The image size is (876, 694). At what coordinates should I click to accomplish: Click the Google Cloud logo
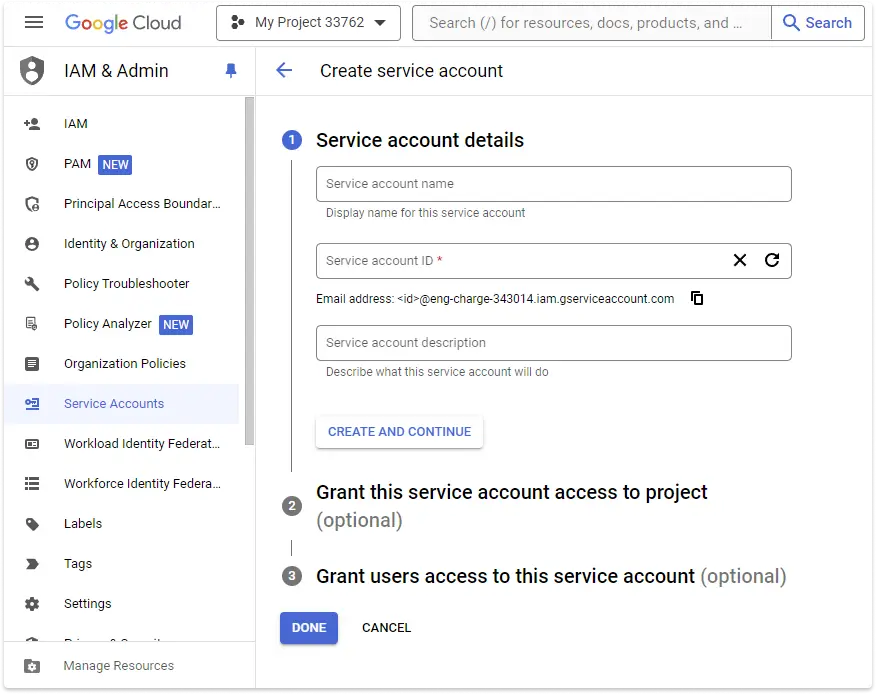pyautogui.click(x=123, y=23)
